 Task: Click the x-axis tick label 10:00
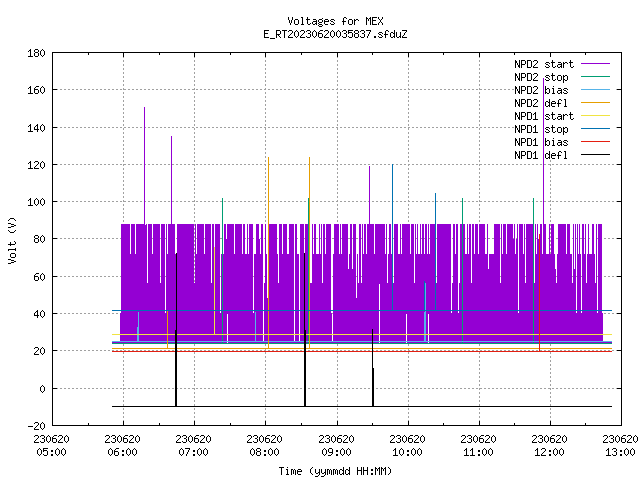click(x=407, y=452)
